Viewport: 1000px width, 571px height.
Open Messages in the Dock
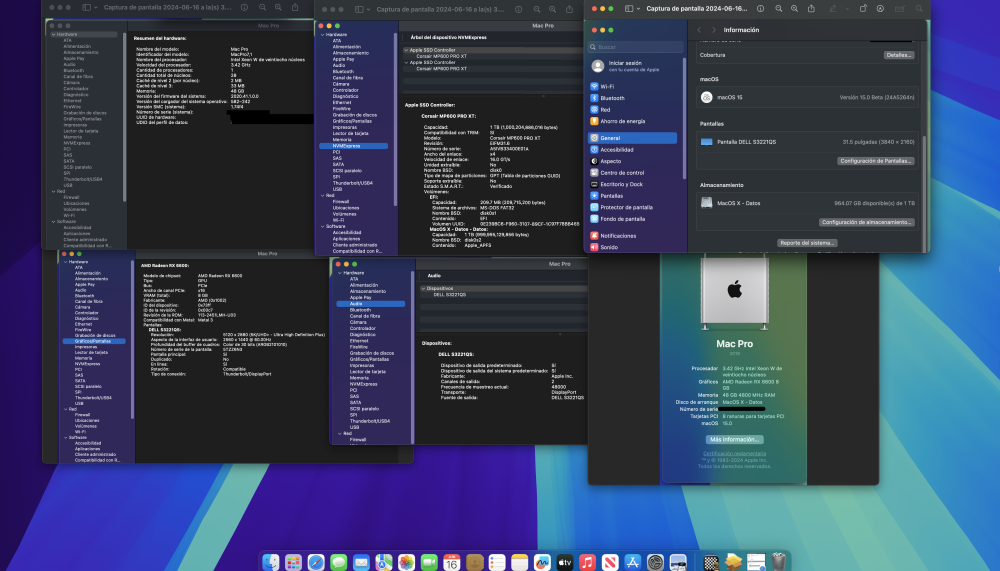point(339,562)
